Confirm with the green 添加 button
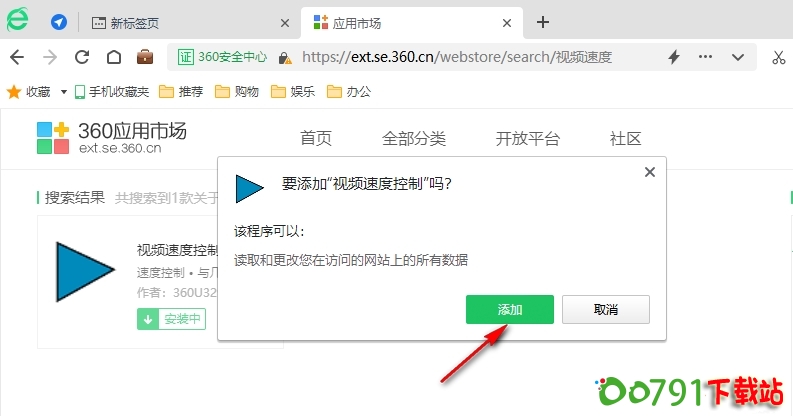Screen dimensions: 793x416 [510, 309]
